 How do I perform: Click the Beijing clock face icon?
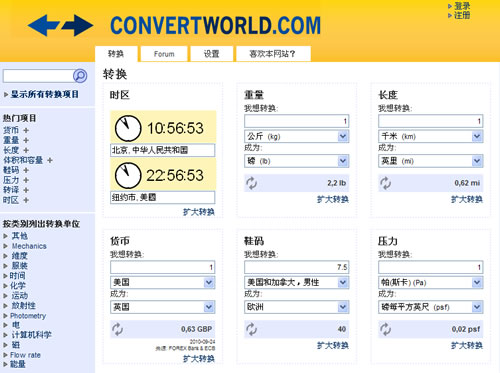[x=128, y=128]
